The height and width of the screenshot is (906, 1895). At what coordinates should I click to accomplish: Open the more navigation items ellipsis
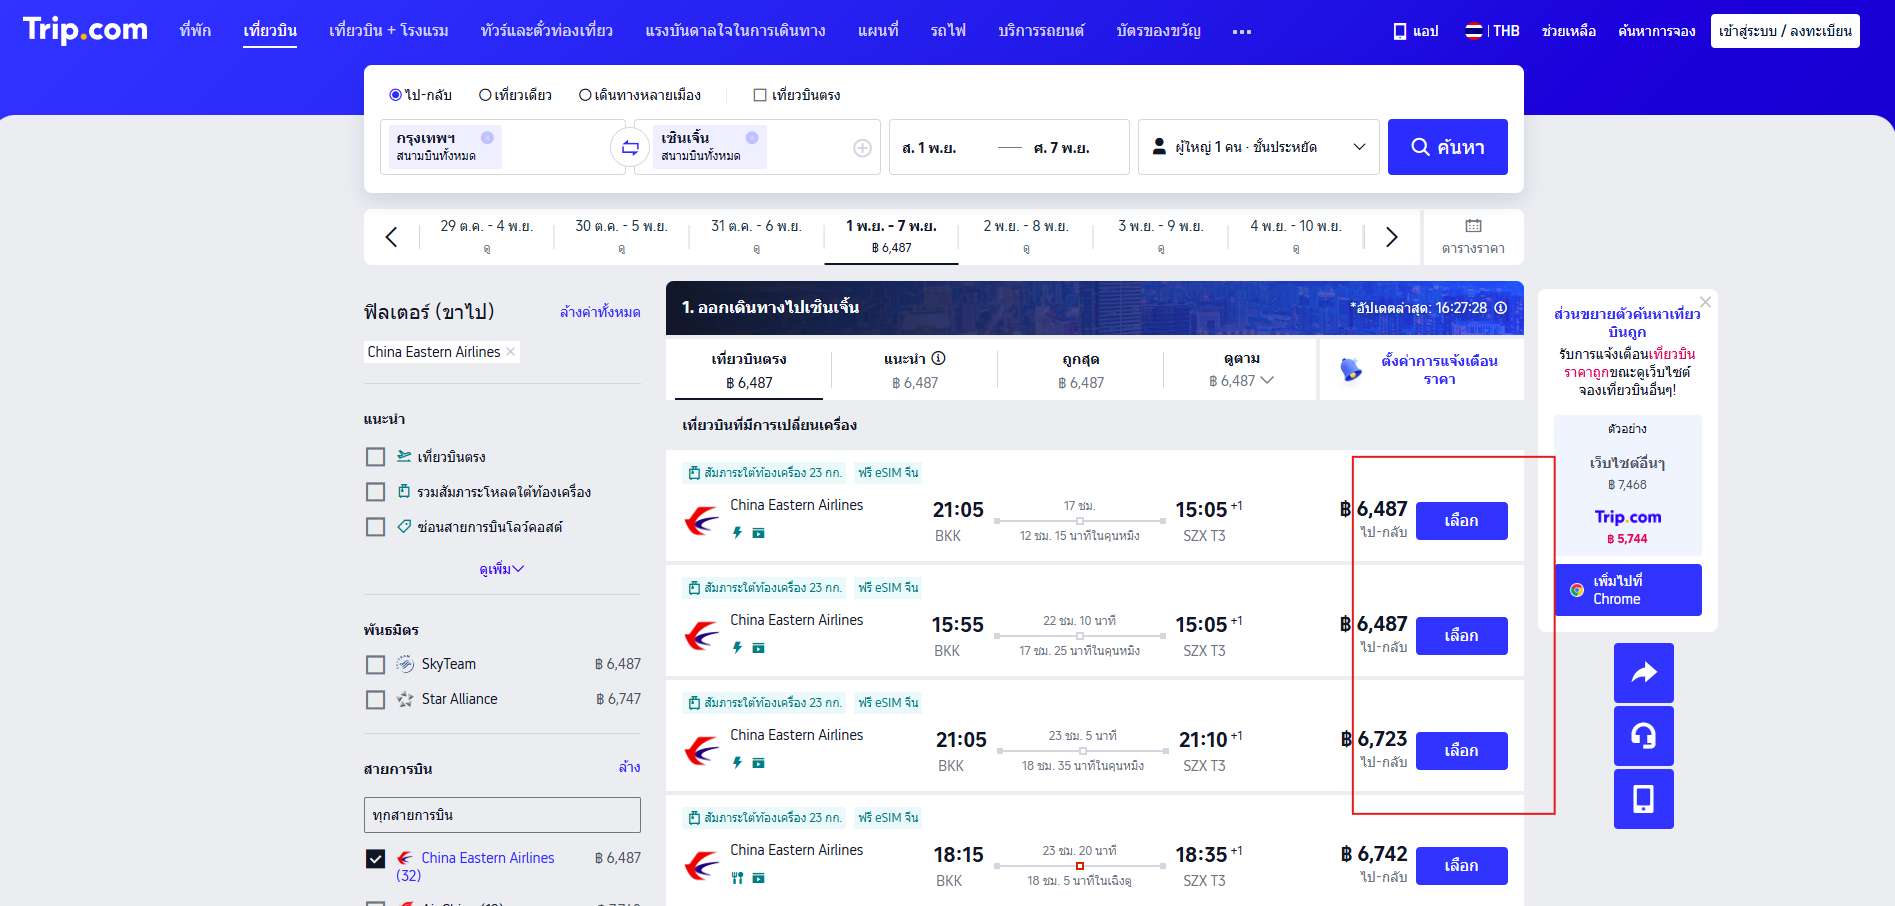(x=1241, y=32)
